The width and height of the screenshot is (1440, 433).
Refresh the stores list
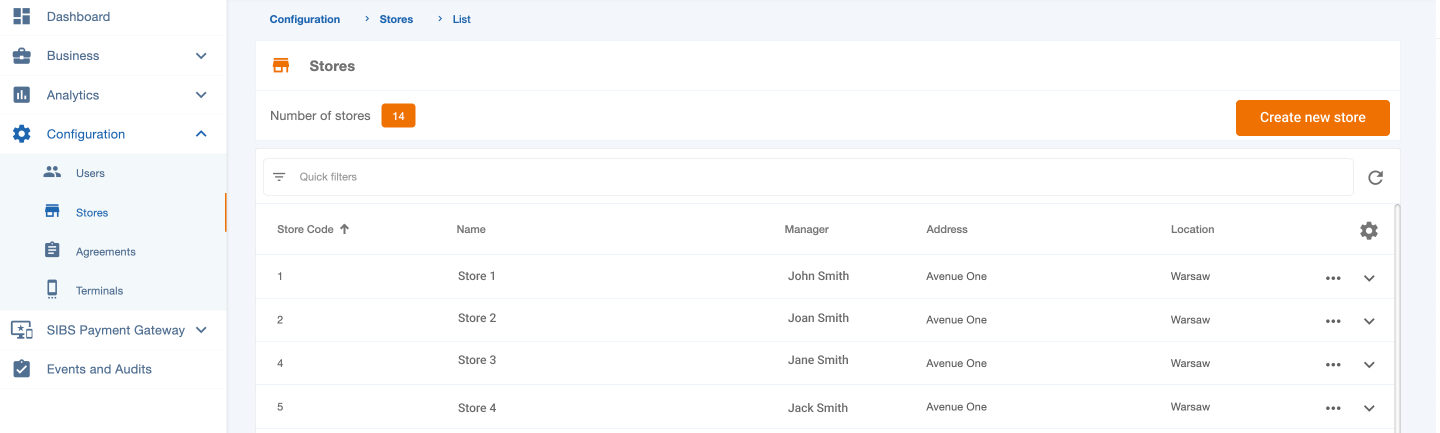[1375, 178]
